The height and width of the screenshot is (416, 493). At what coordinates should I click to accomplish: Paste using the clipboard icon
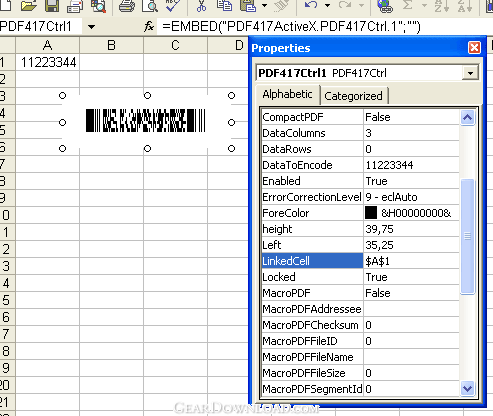point(248,5)
